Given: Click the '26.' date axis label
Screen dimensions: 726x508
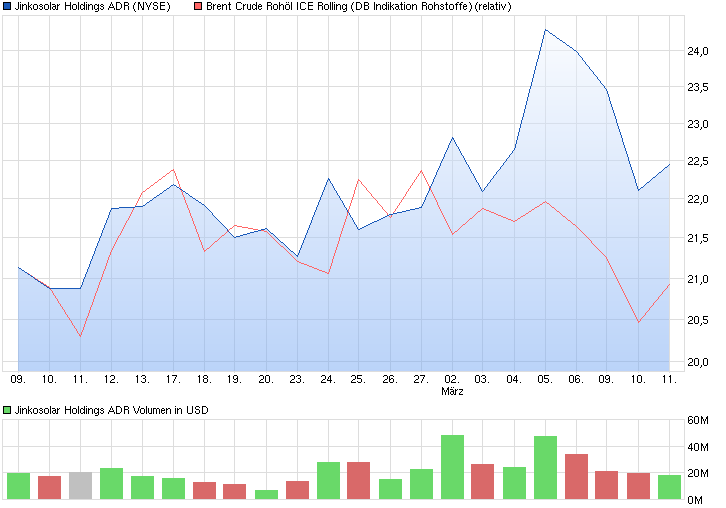Looking at the screenshot, I should 390,379.
